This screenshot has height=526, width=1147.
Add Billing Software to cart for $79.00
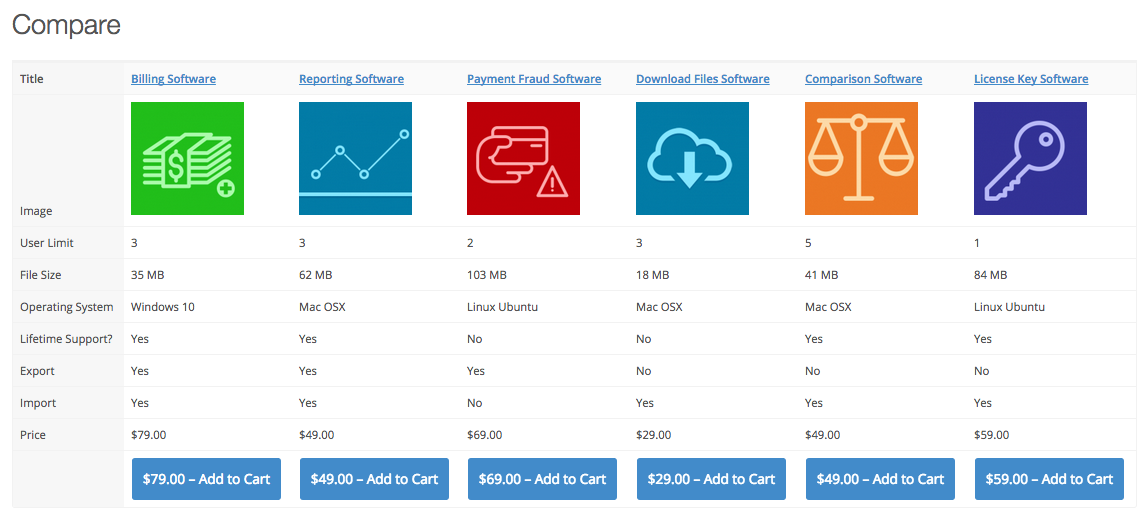pyautogui.click(x=206, y=479)
